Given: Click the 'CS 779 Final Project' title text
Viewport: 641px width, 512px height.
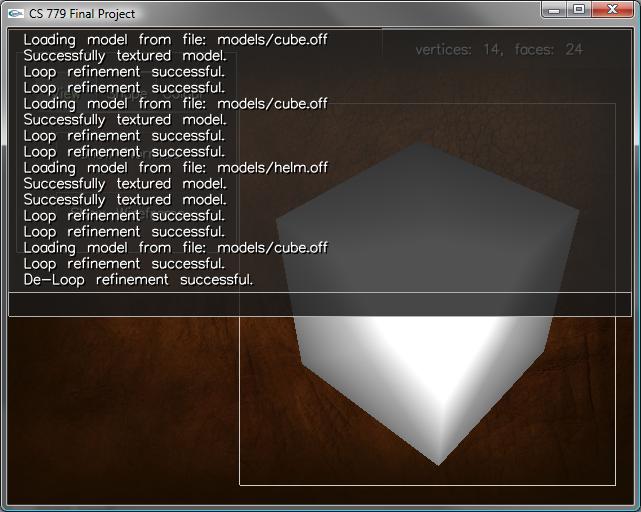Looking at the screenshot, I should (x=82, y=14).
